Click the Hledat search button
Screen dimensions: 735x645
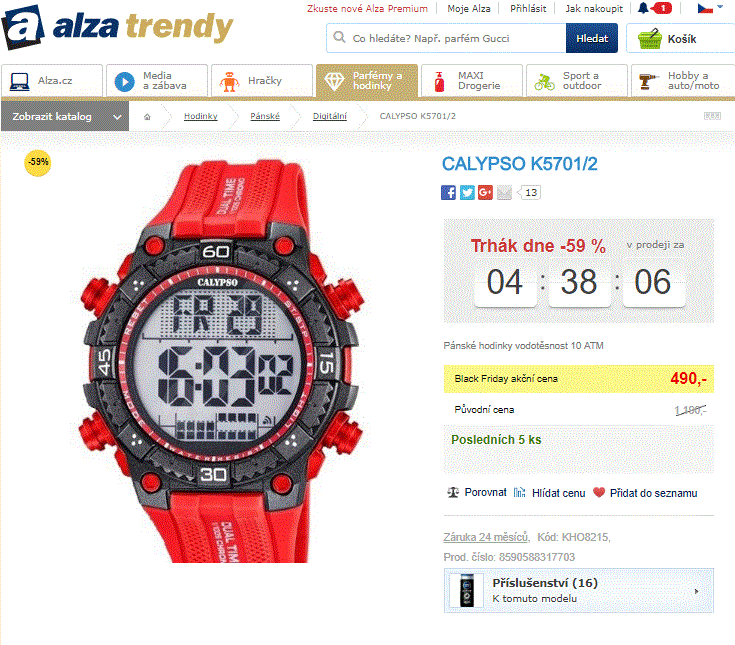coord(592,38)
